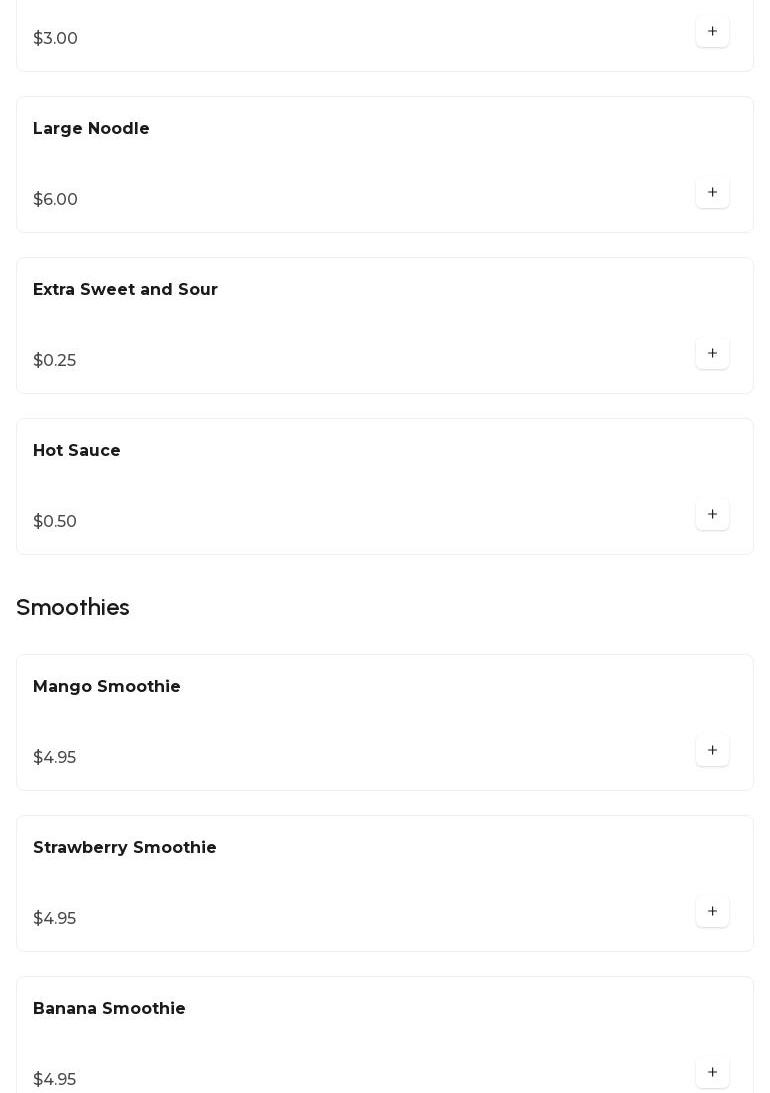This screenshot has width=770, height=1093.
Task: Click the plus icon for Extra Sweet and Sour
Action: 712,354
